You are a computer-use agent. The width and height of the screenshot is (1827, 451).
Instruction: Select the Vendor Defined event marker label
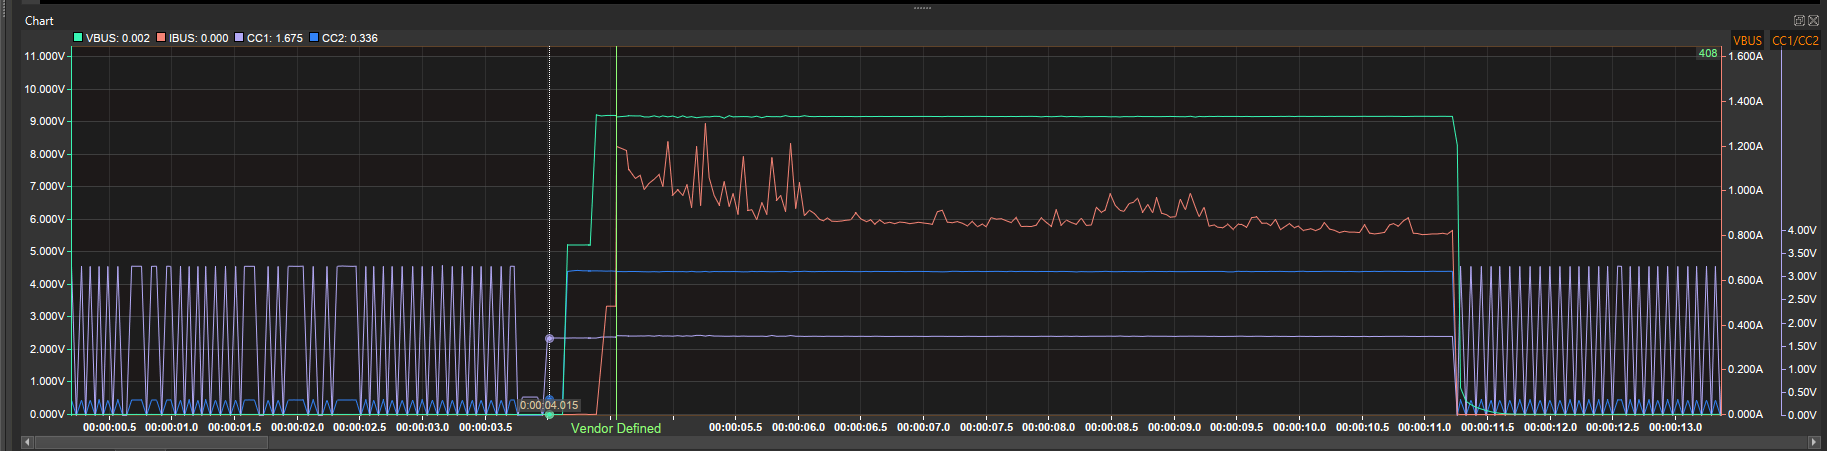[616, 428]
